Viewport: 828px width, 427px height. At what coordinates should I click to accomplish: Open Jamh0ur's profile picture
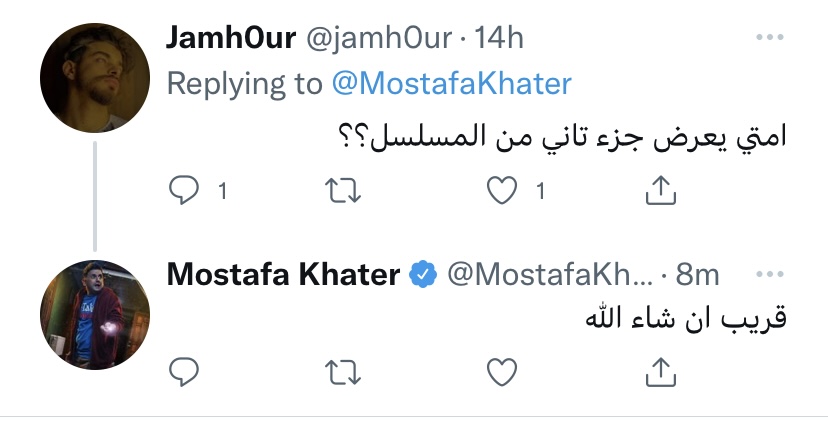95,78
